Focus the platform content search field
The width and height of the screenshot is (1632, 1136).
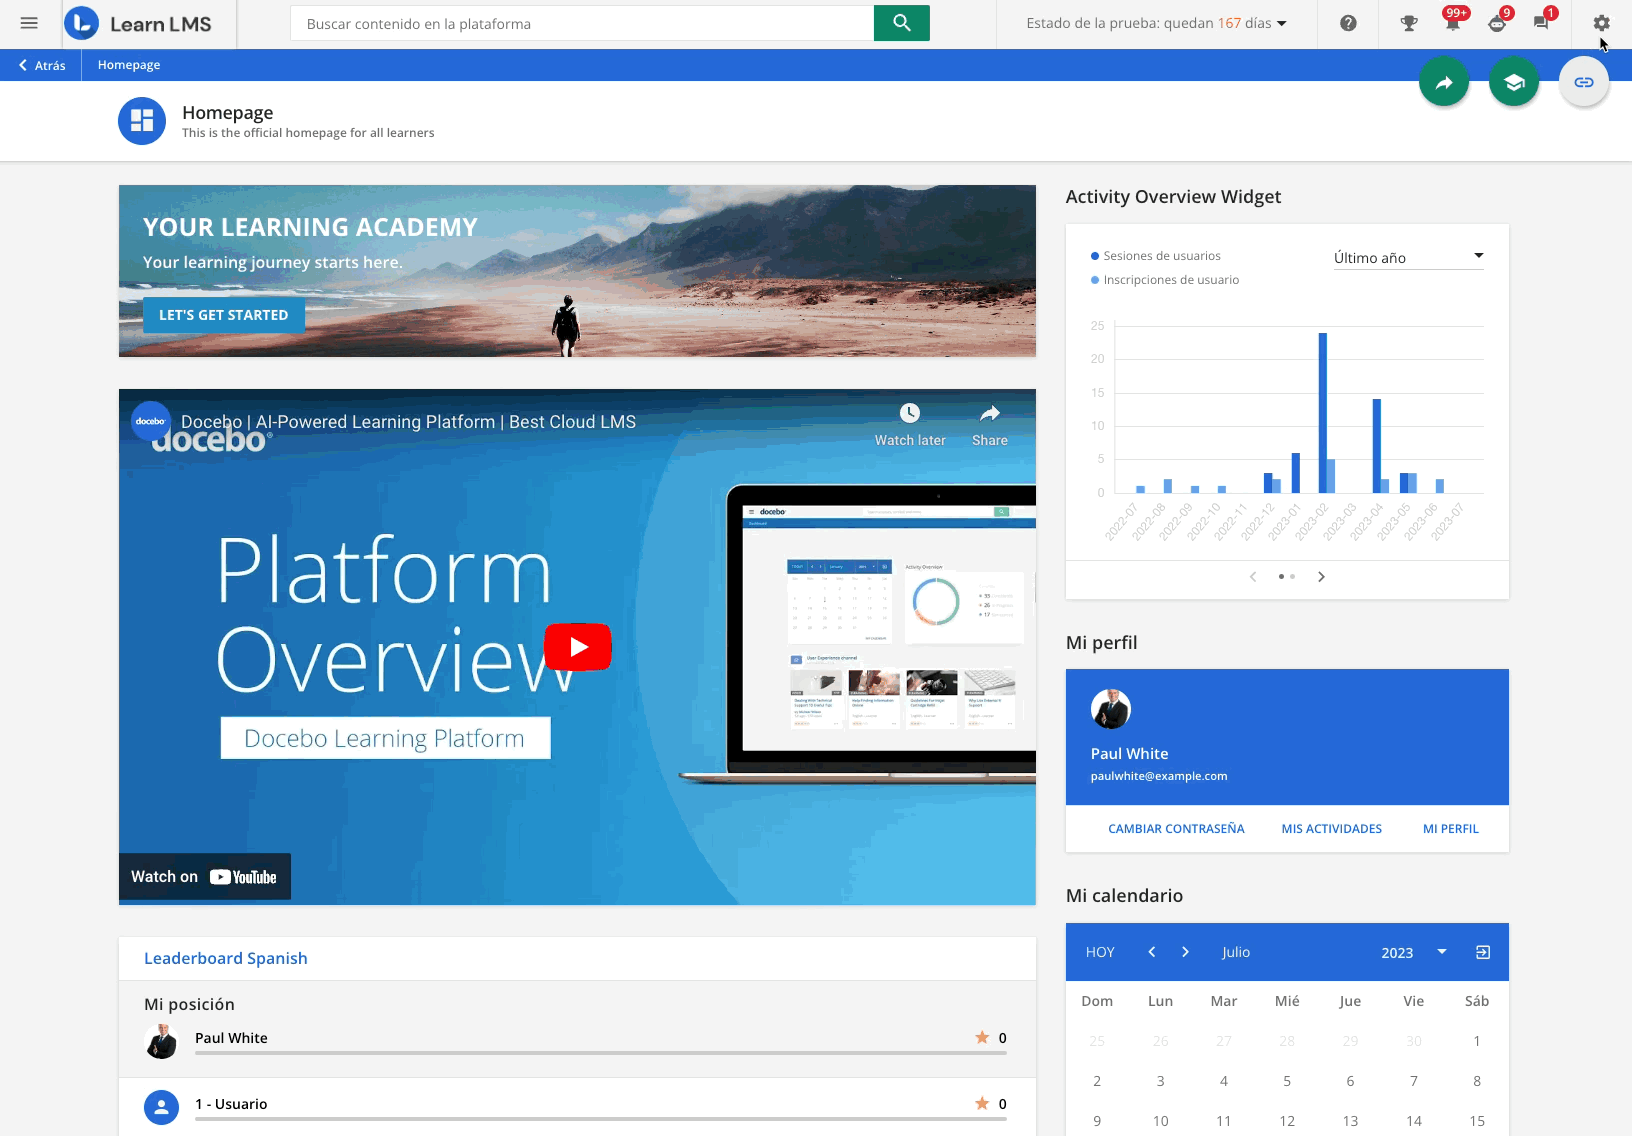coord(582,23)
